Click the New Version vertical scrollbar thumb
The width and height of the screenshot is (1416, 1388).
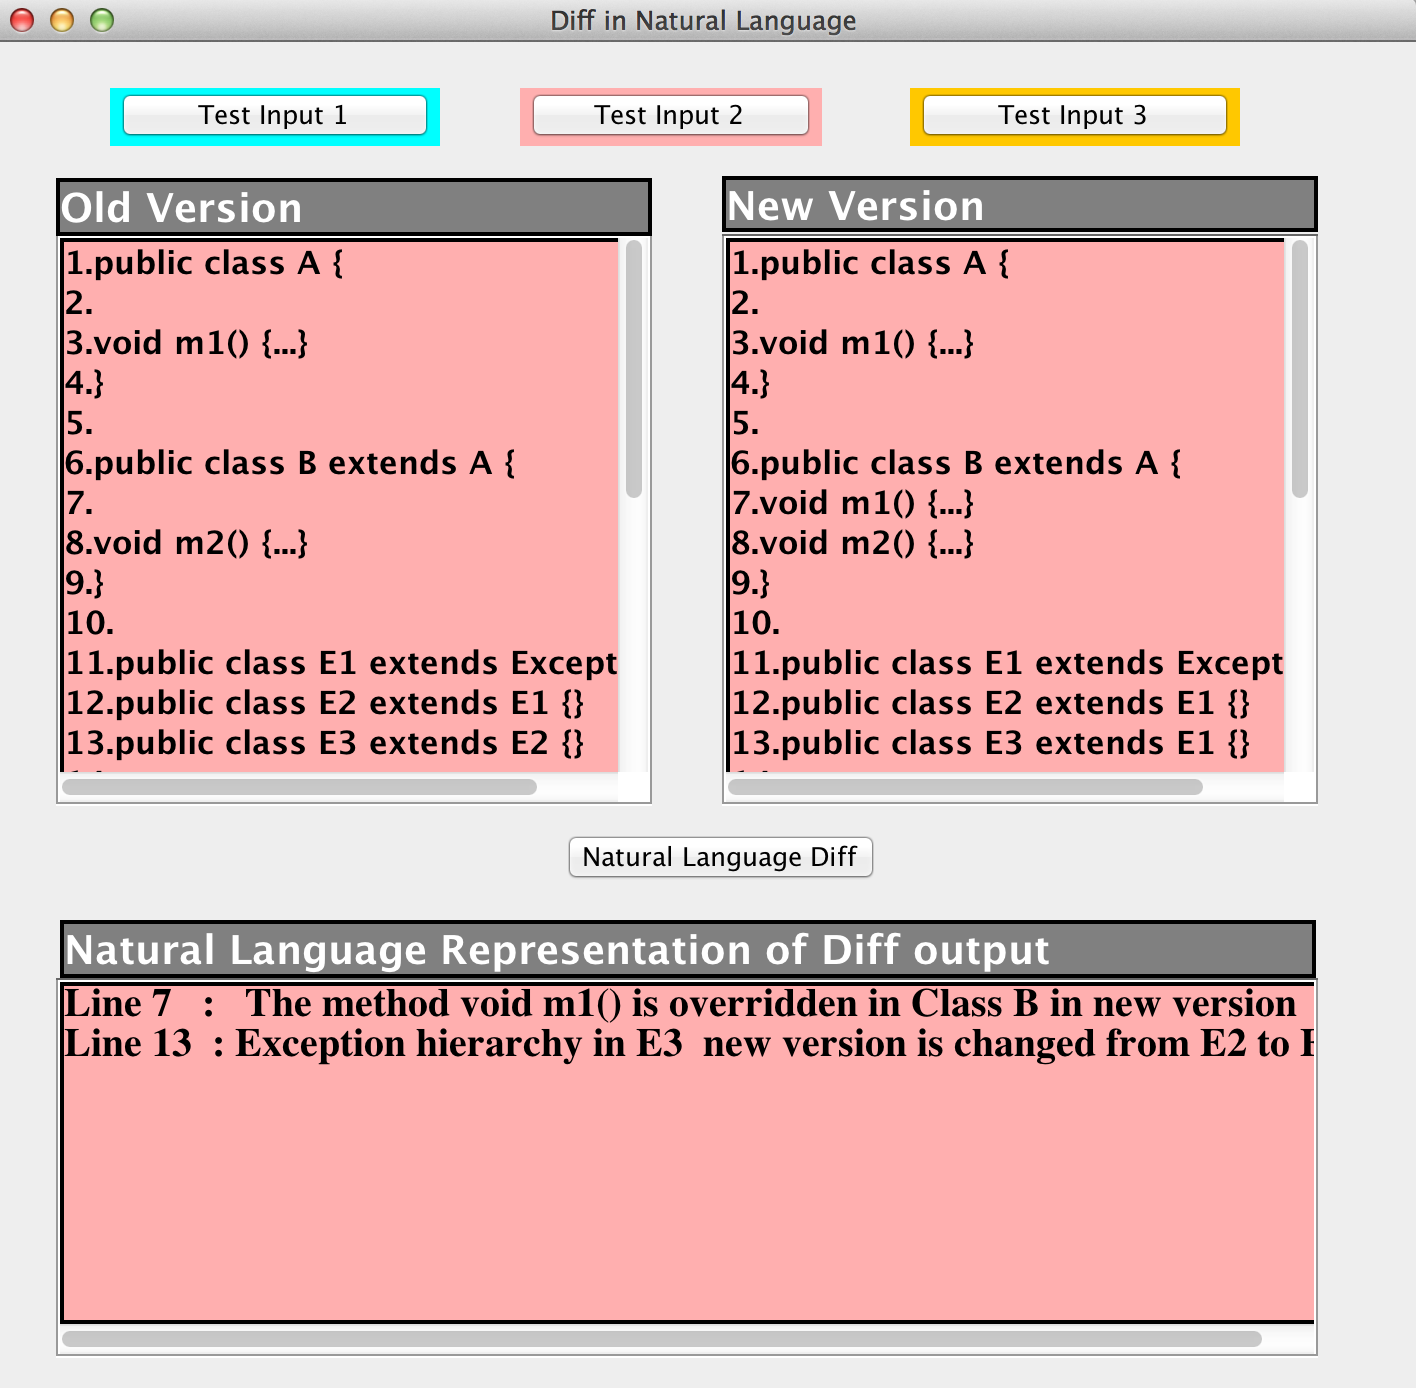pyautogui.click(x=1299, y=368)
